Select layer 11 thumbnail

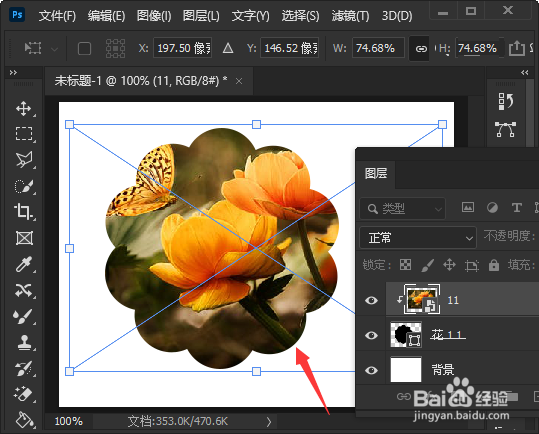422,300
